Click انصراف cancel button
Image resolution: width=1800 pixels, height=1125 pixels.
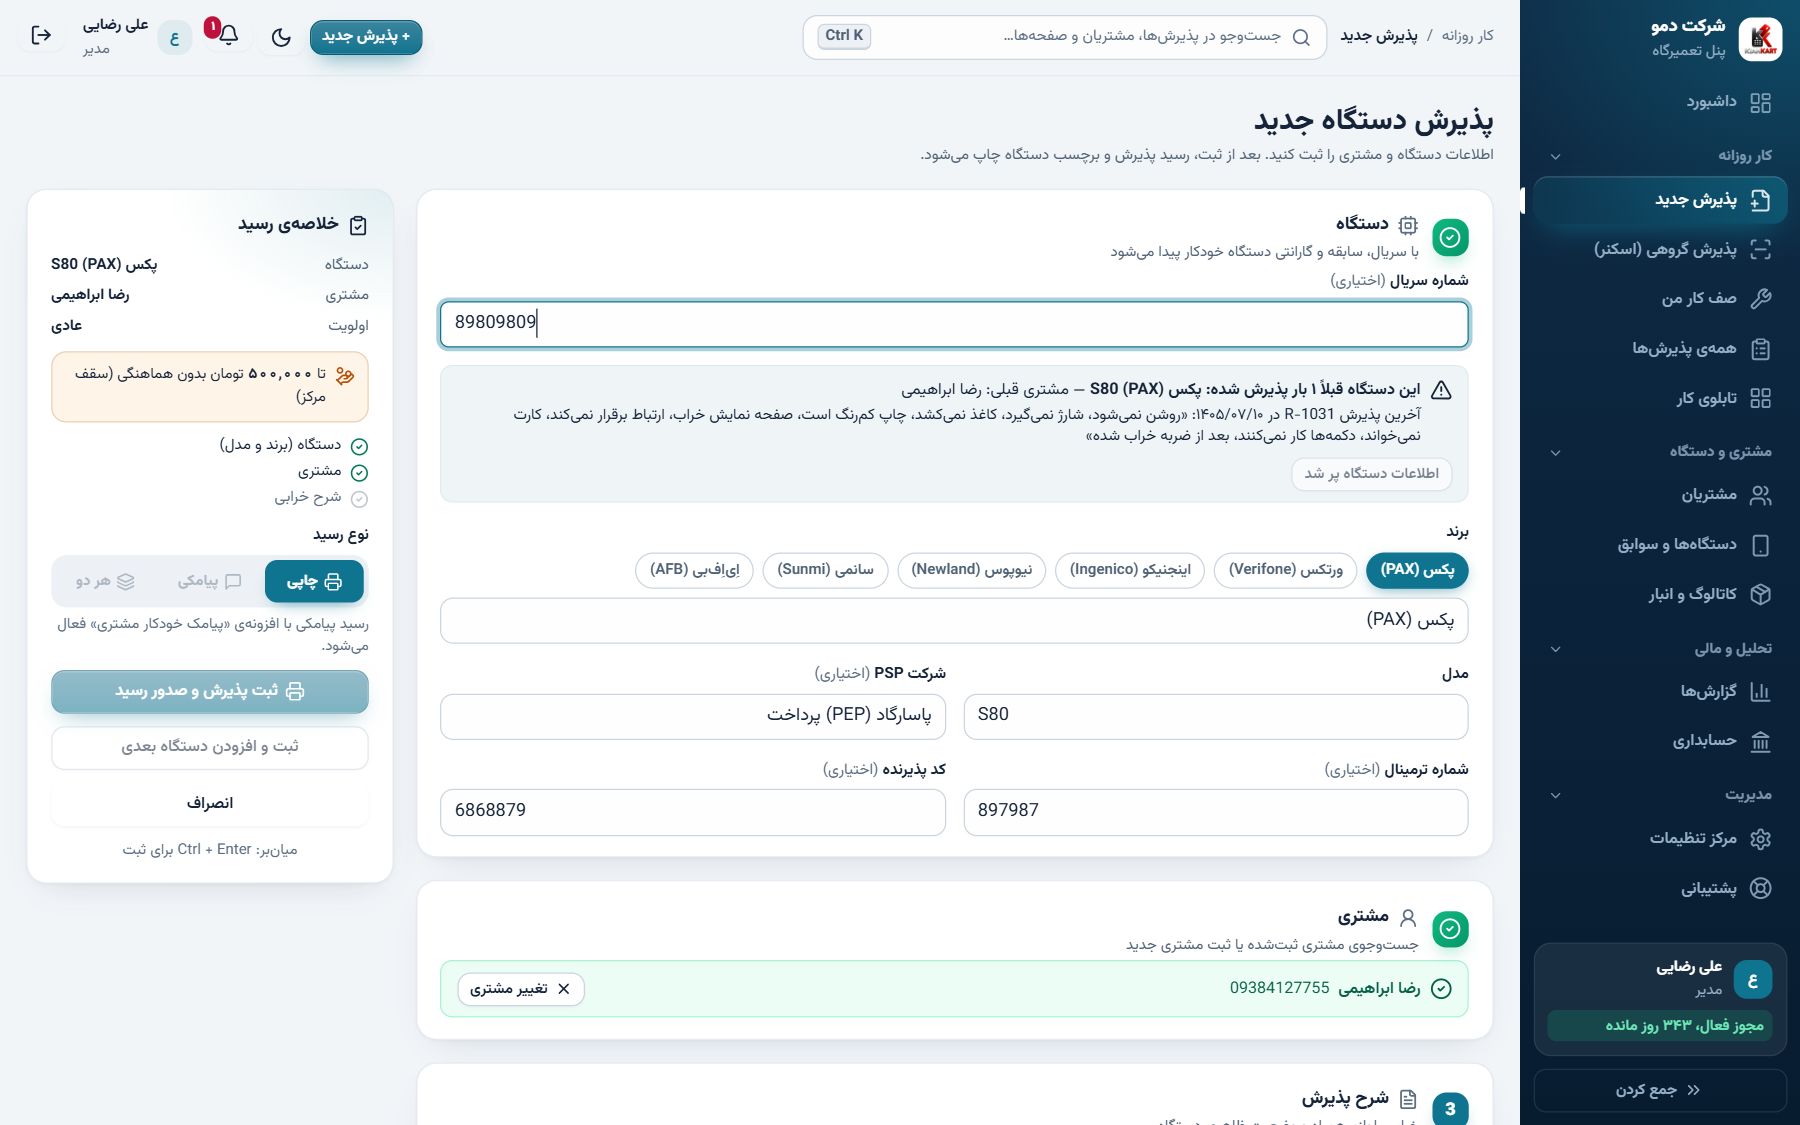point(210,804)
